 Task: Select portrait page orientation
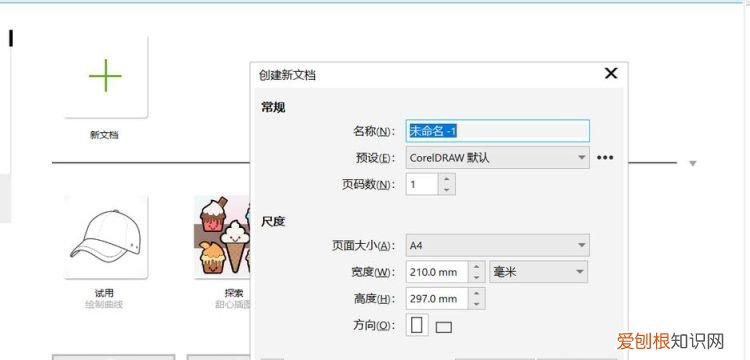[x=417, y=325]
